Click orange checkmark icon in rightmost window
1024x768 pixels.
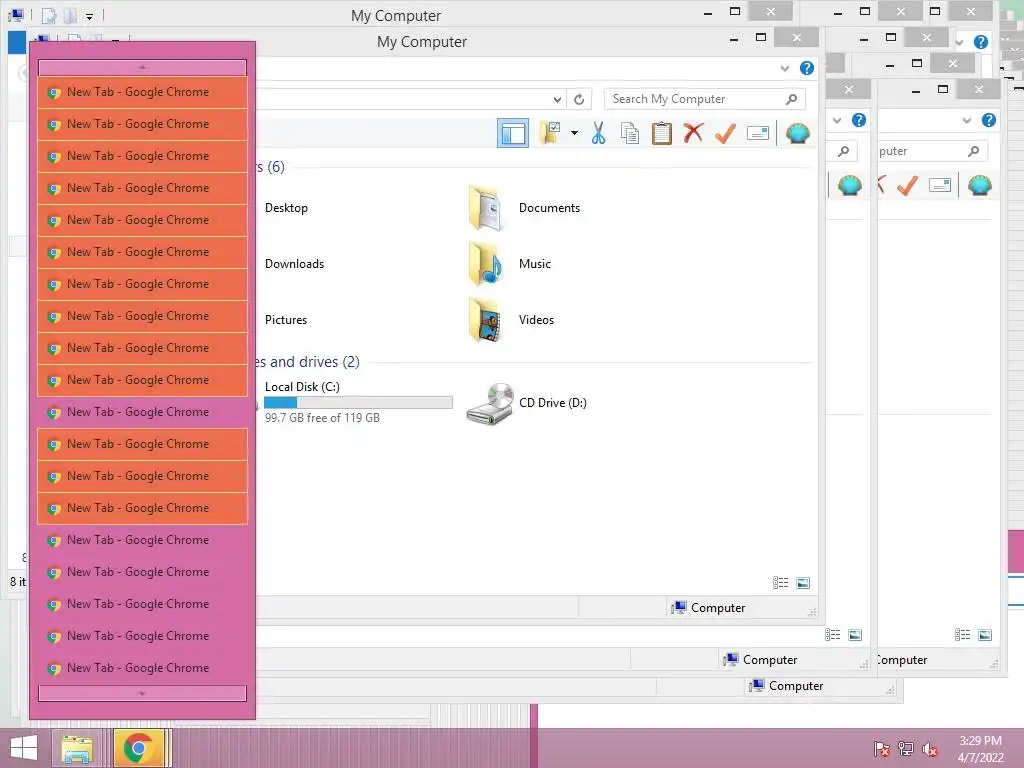tap(907, 185)
